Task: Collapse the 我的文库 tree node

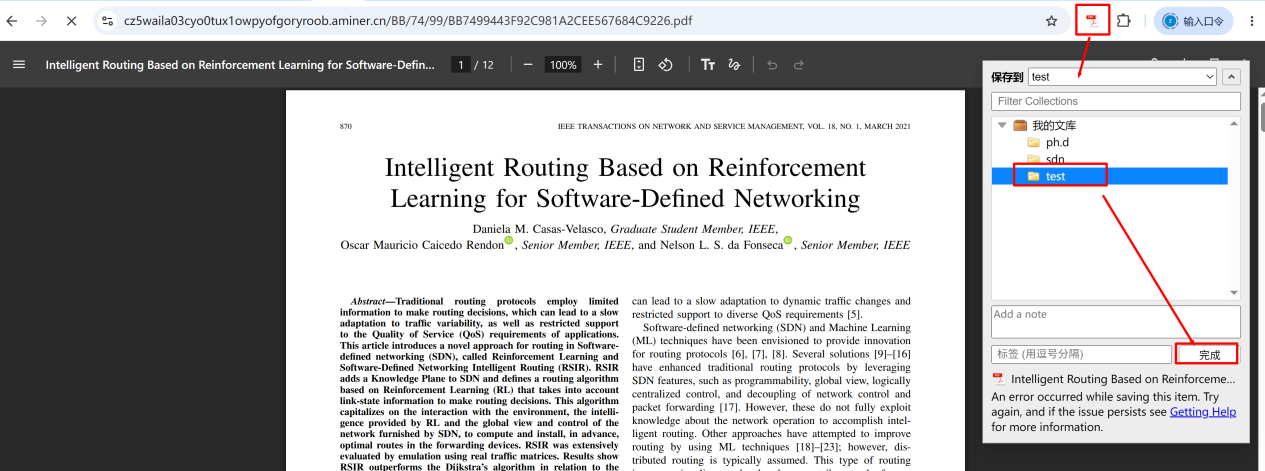Action: (1002, 125)
